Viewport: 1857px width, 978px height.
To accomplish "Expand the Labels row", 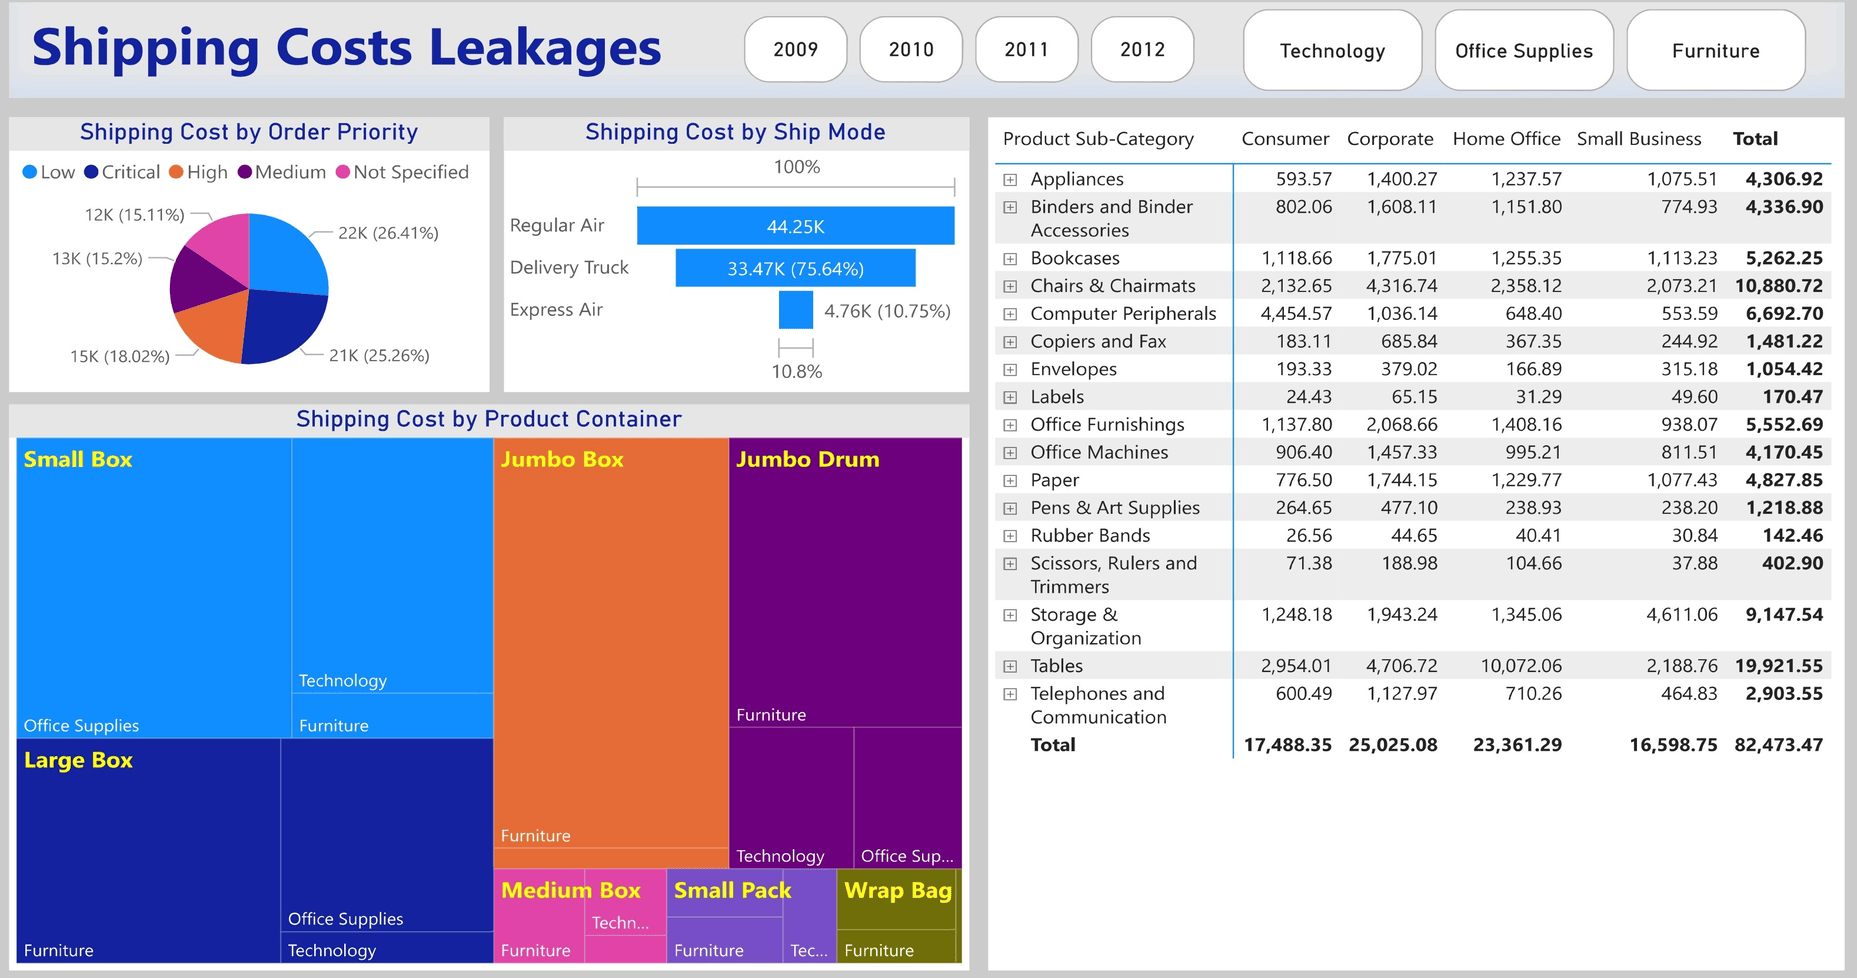I will pyautogui.click(x=1010, y=398).
